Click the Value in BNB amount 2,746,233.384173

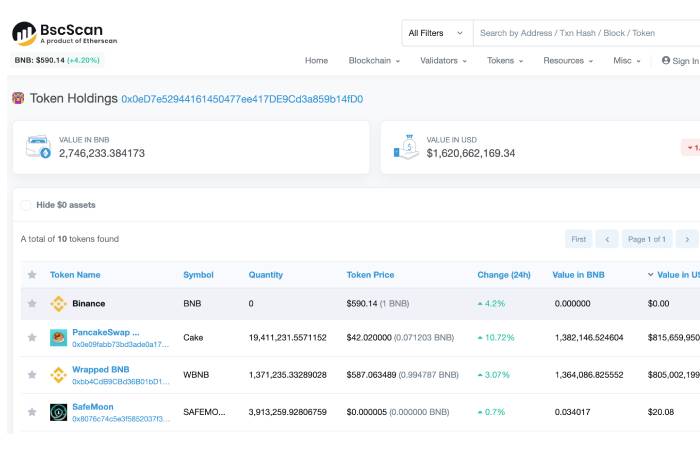point(102,153)
